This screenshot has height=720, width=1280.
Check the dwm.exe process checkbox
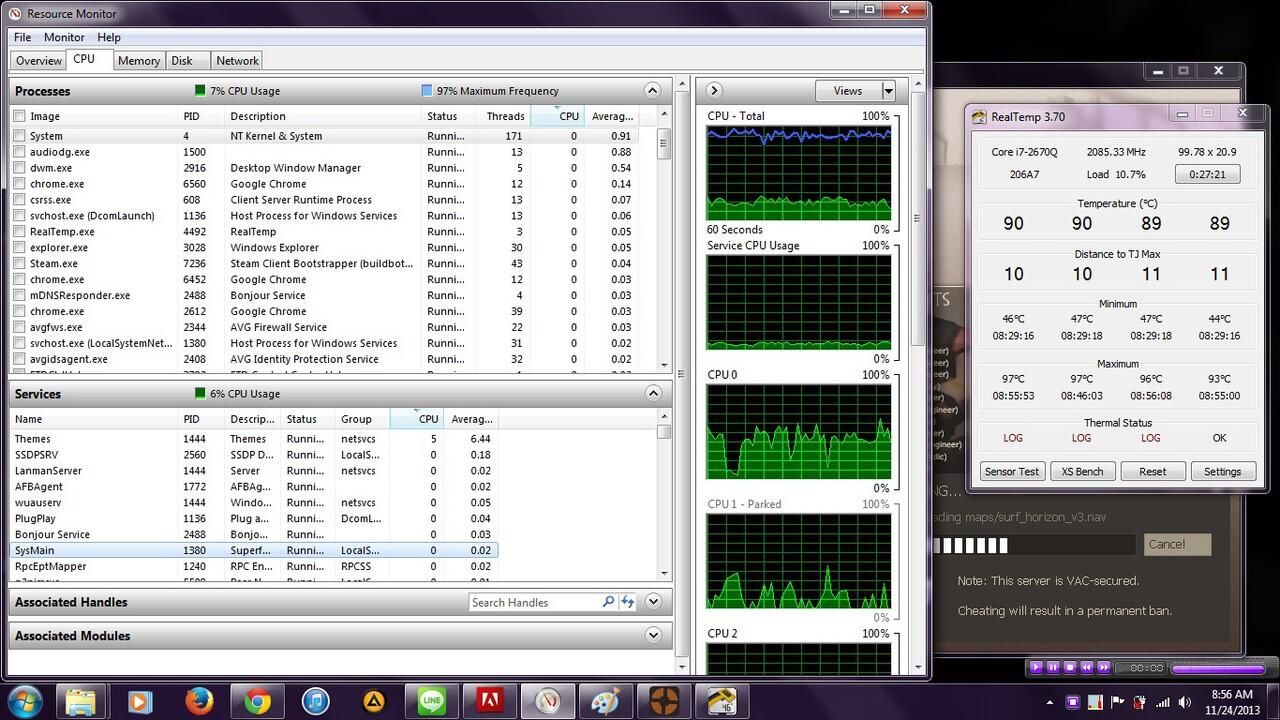tap(19, 168)
